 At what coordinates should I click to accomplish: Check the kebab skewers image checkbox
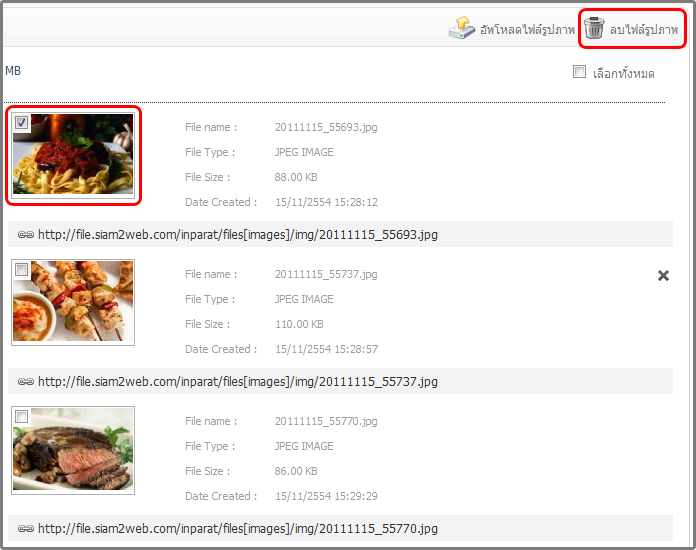pos(21,269)
